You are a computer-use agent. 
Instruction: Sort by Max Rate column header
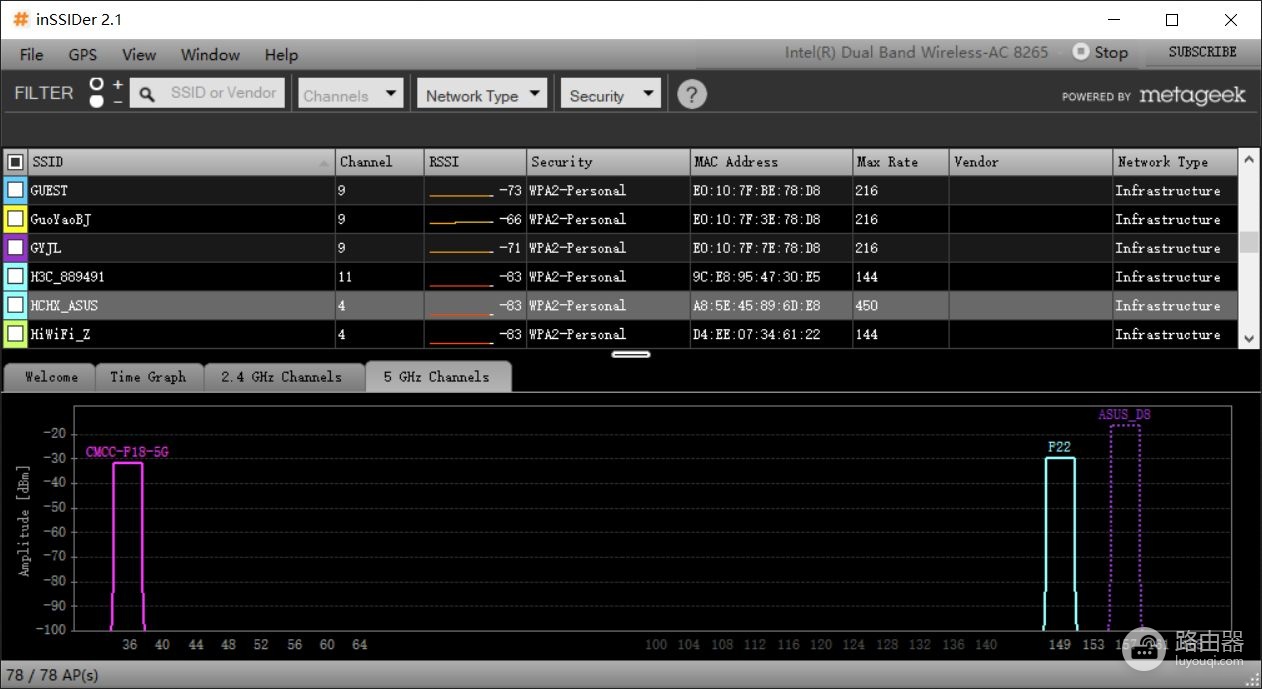pos(901,162)
